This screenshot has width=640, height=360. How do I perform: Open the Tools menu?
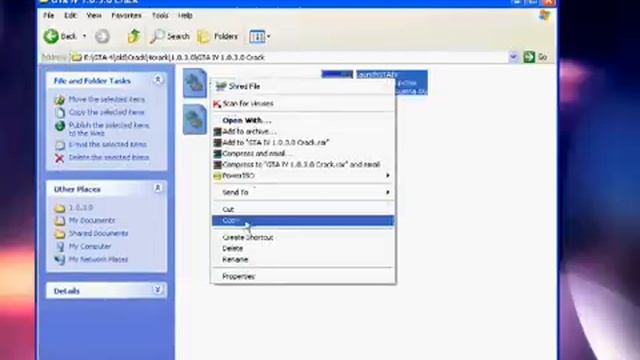[160, 16]
